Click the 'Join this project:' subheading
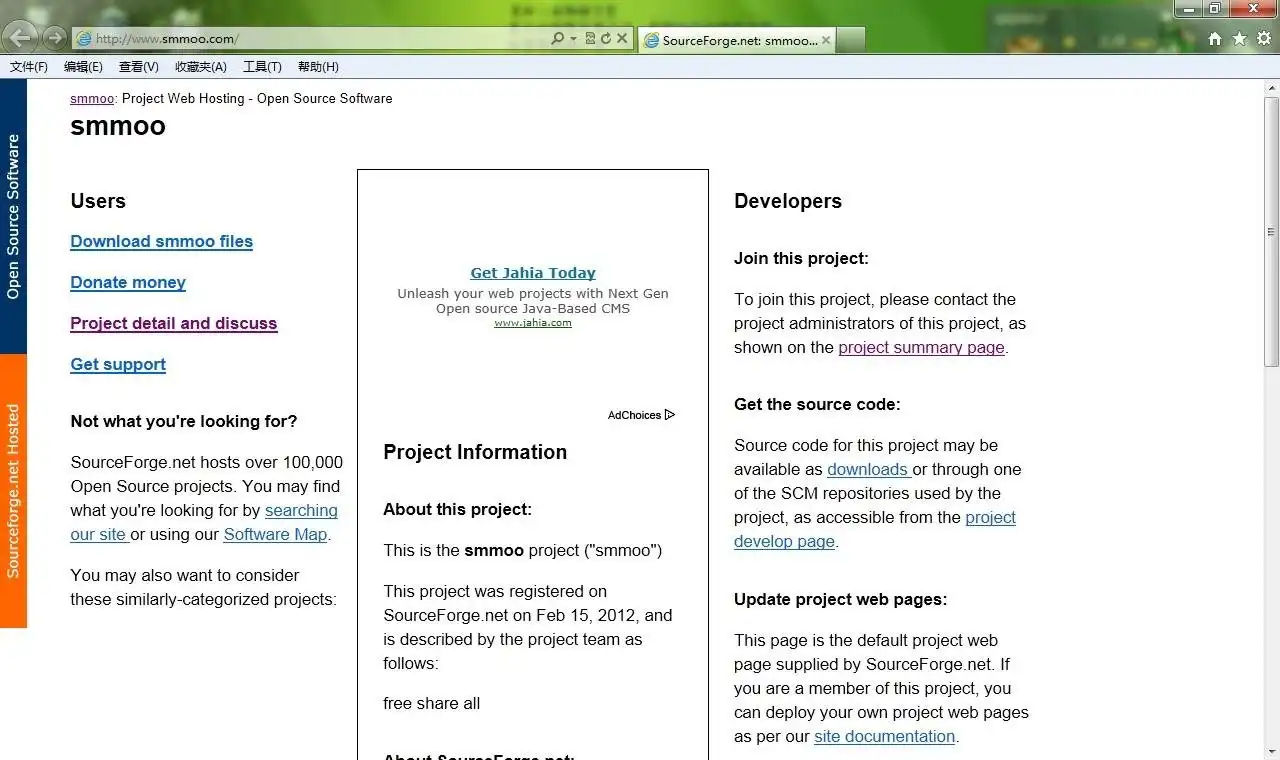1280x760 pixels. pos(801,258)
